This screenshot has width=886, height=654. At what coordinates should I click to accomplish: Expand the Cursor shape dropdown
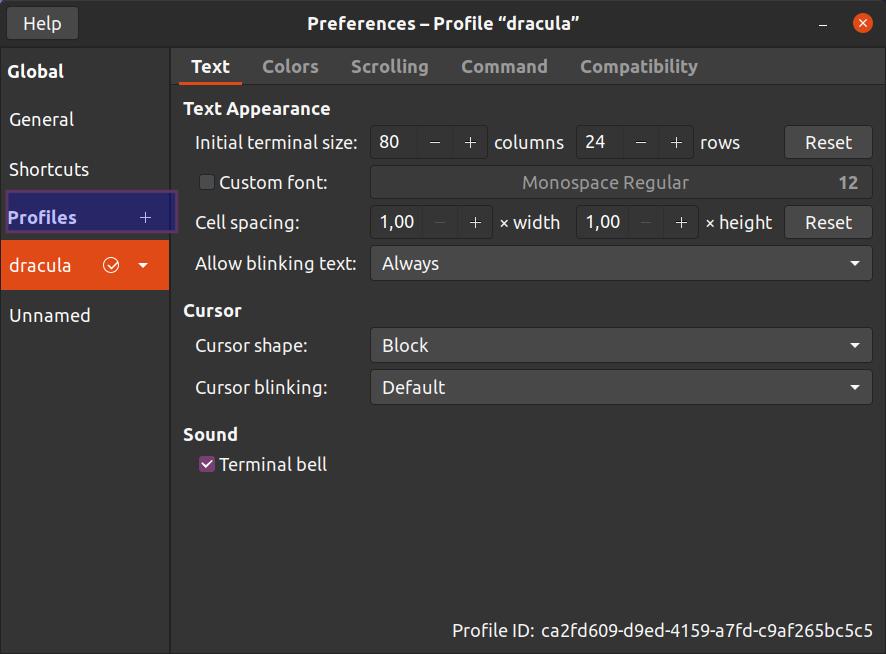[621, 345]
